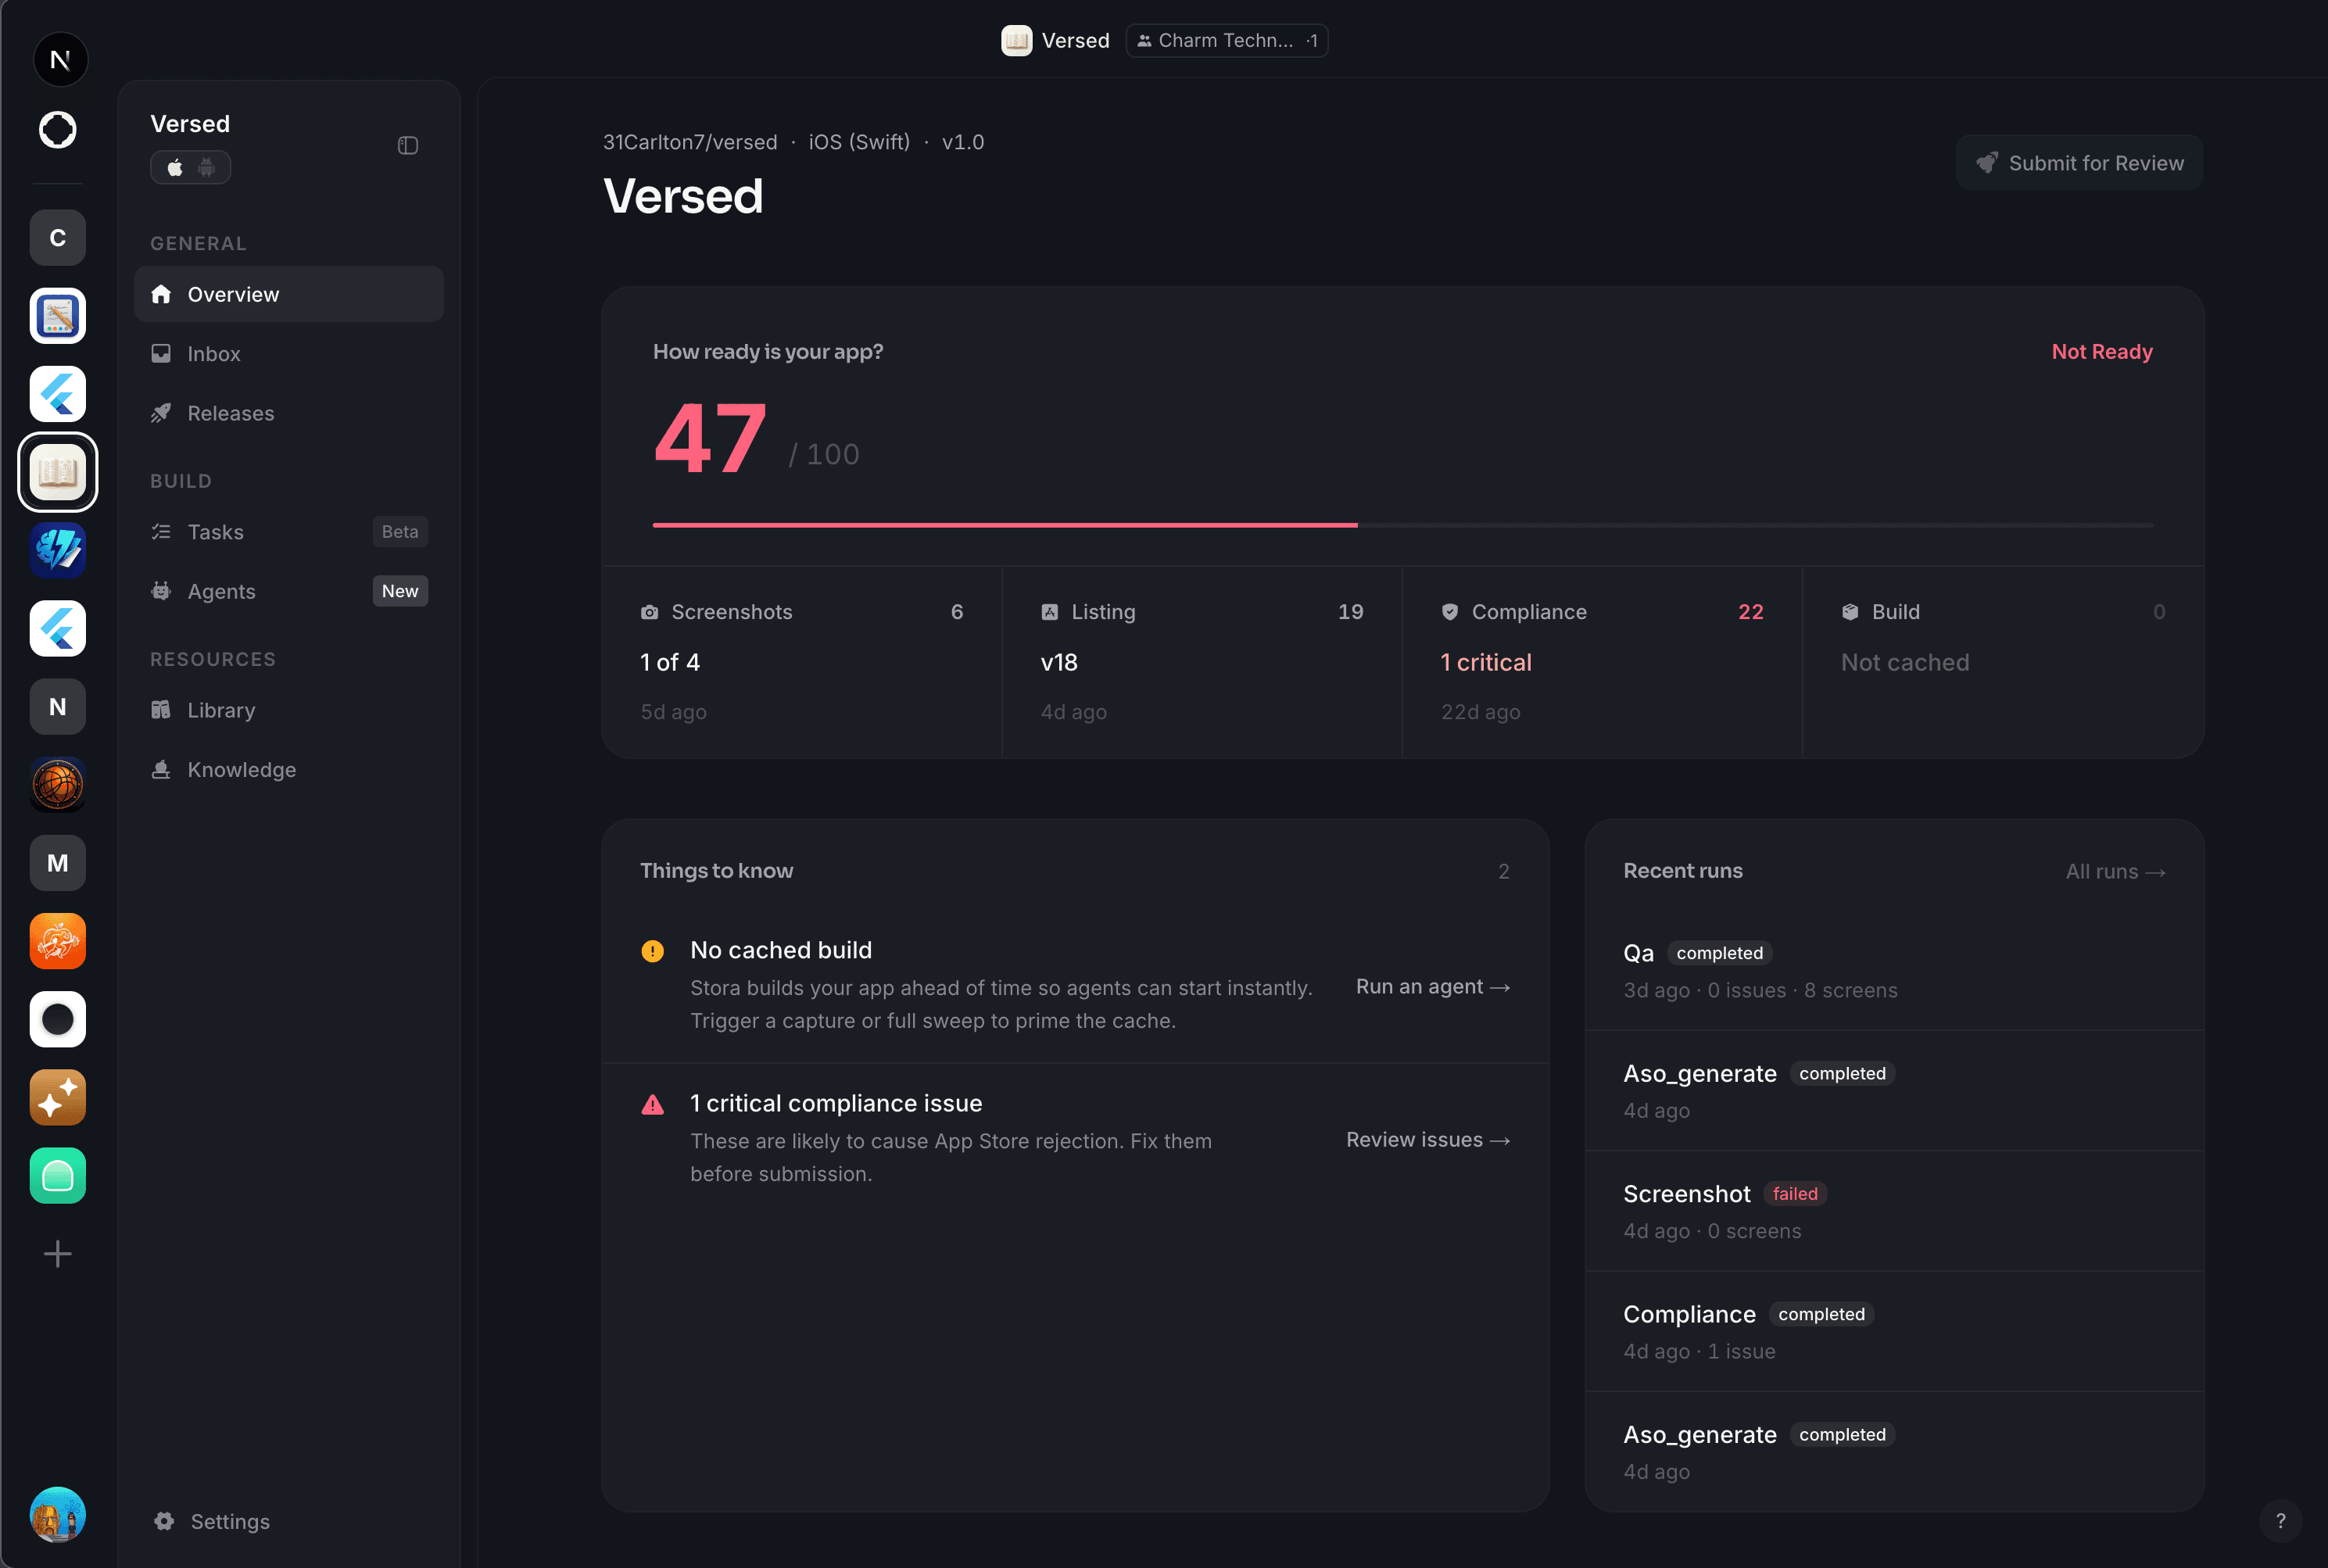Click the Versed book icon in the dock

click(x=57, y=471)
